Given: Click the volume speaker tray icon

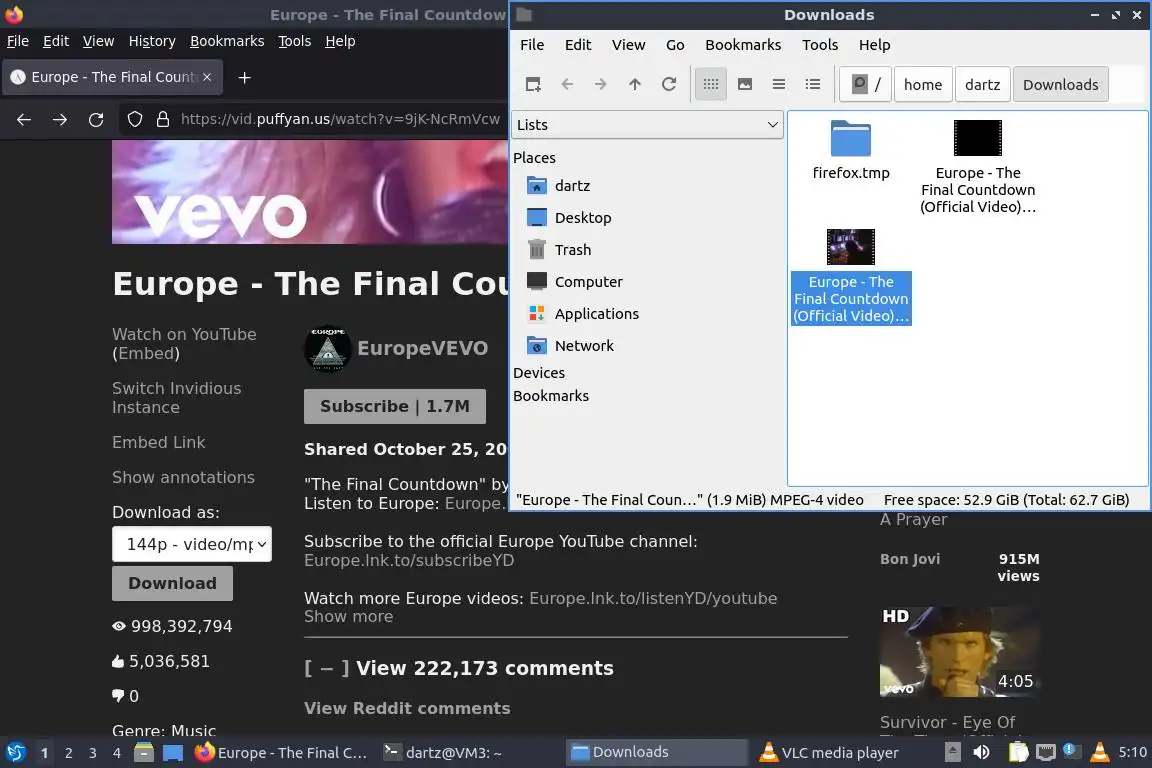Looking at the screenshot, I should point(981,753).
